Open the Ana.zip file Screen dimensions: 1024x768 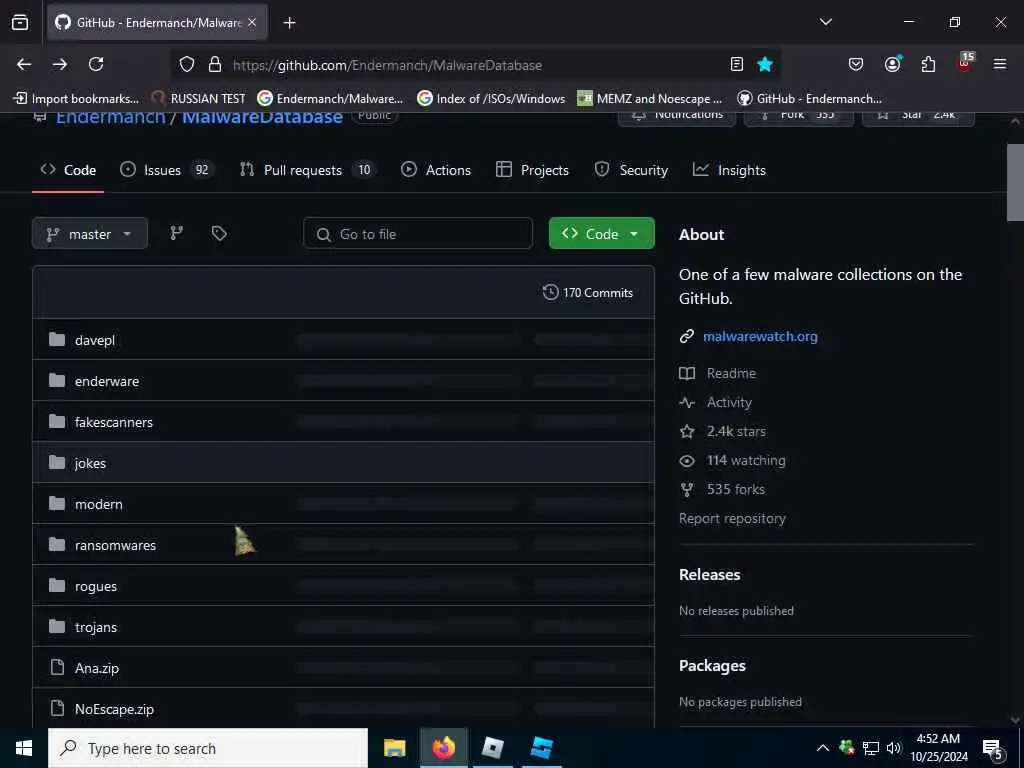click(x=97, y=668)
